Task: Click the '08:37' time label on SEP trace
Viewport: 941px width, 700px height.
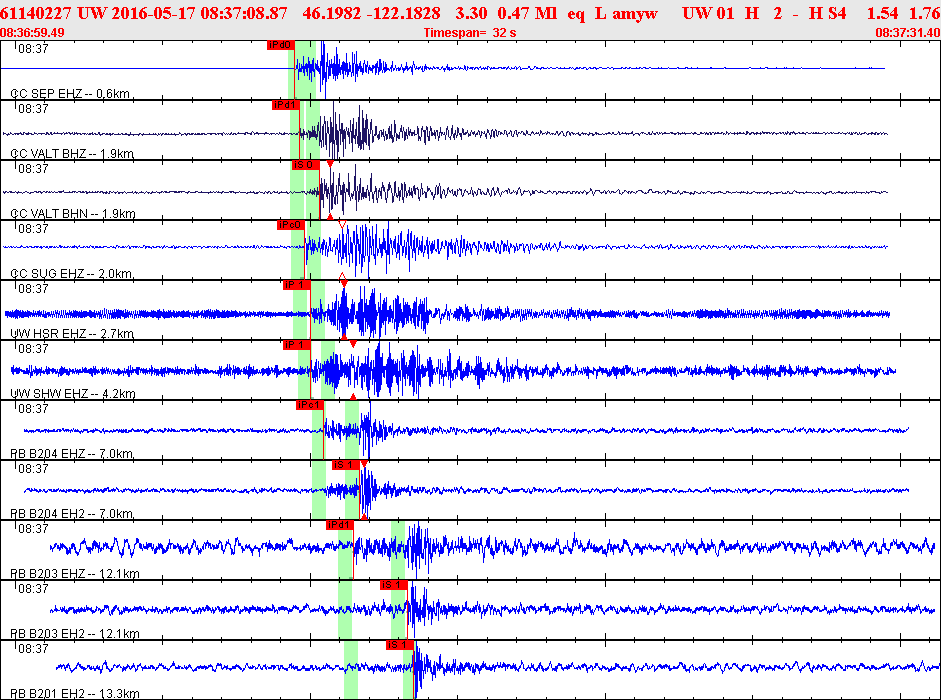Action: point(33,49)
